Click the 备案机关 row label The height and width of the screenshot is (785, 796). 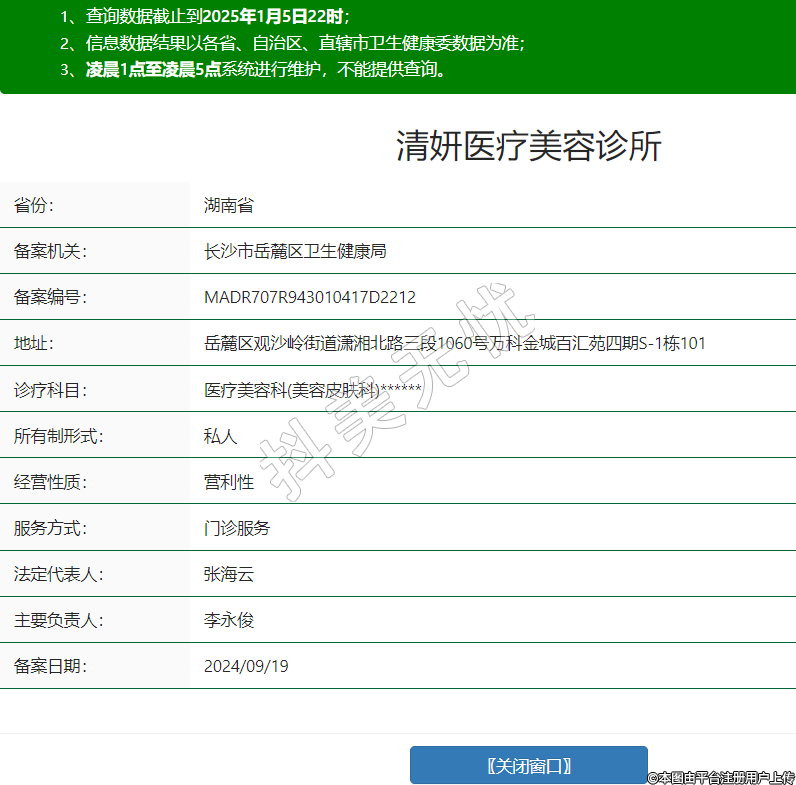pyautogui.click(x=50, y=251)
